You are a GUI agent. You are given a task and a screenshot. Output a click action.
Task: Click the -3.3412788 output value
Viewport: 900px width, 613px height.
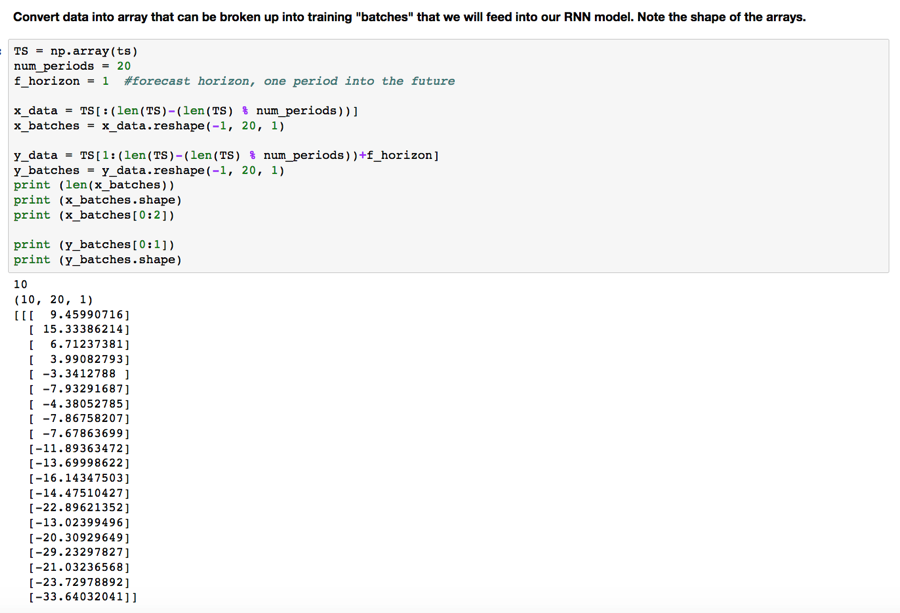[79, 374]
